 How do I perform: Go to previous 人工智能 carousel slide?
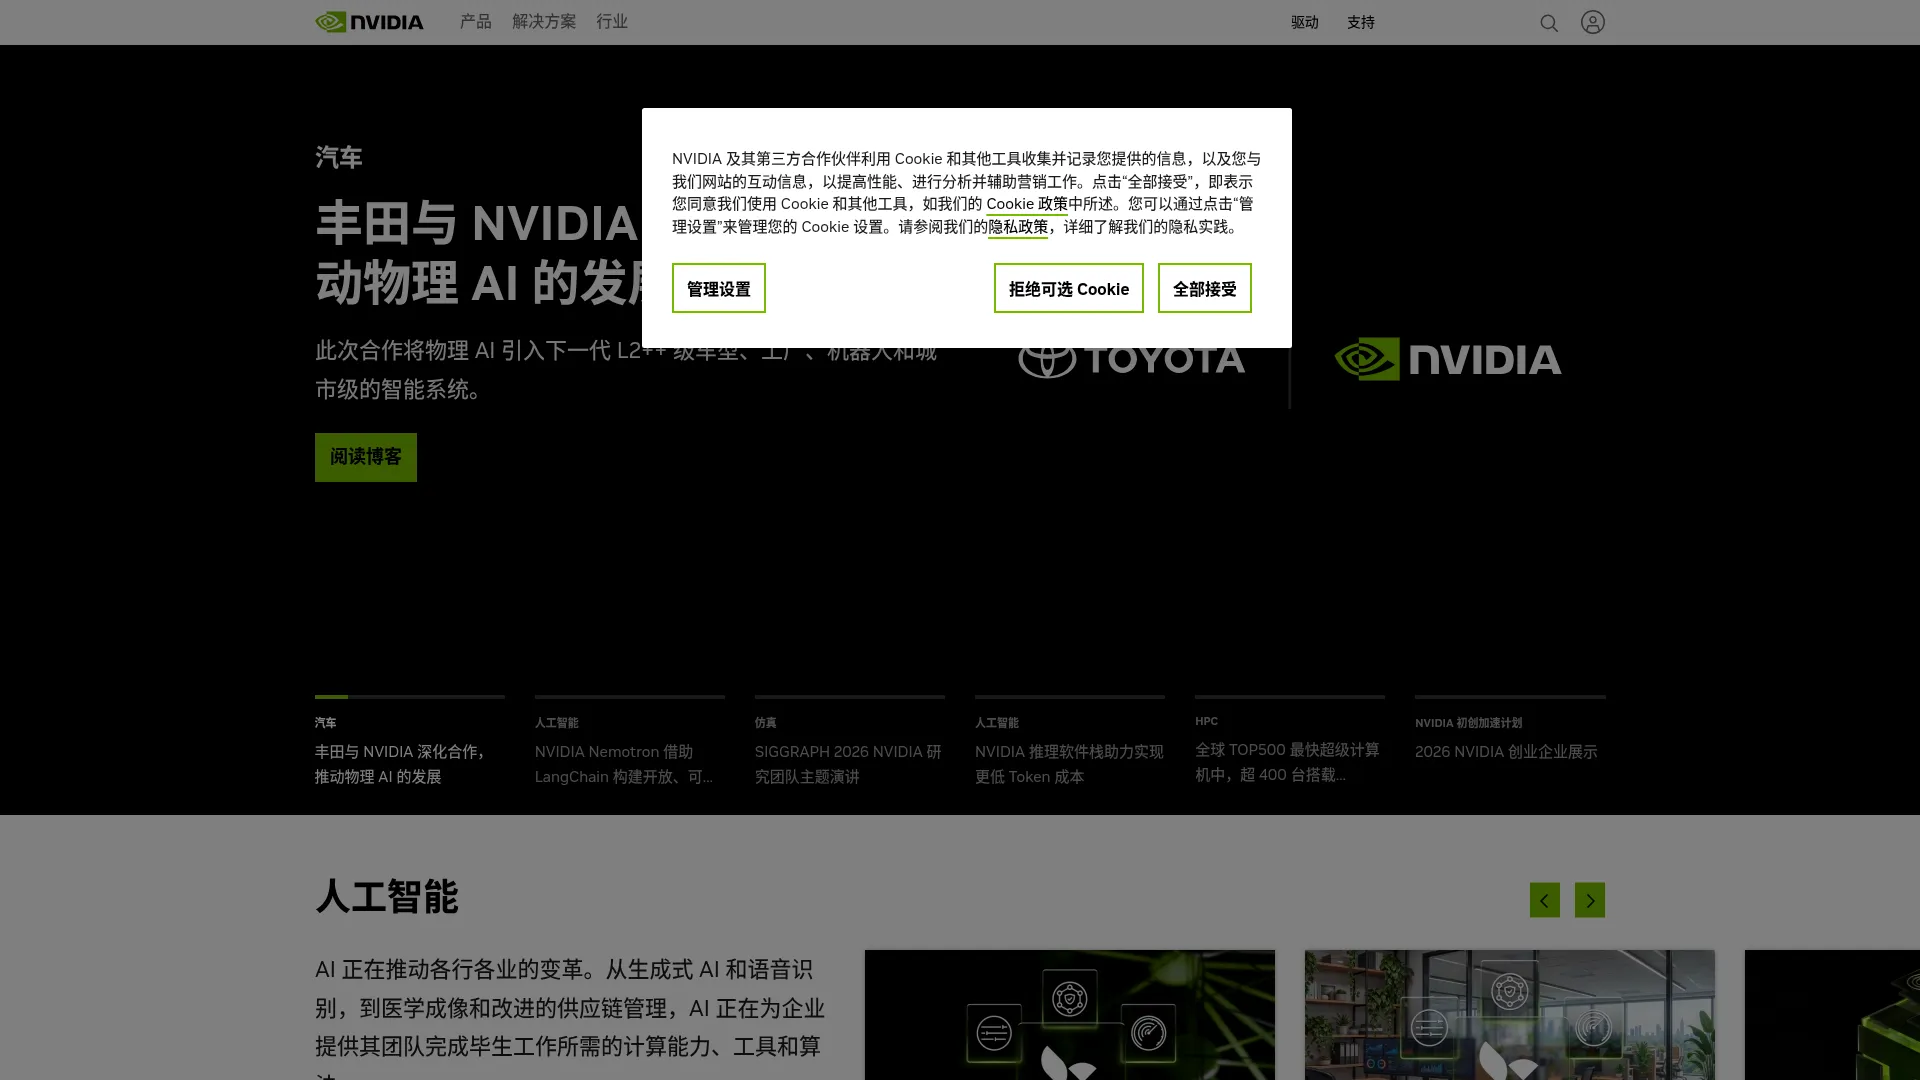(1545, 900)
